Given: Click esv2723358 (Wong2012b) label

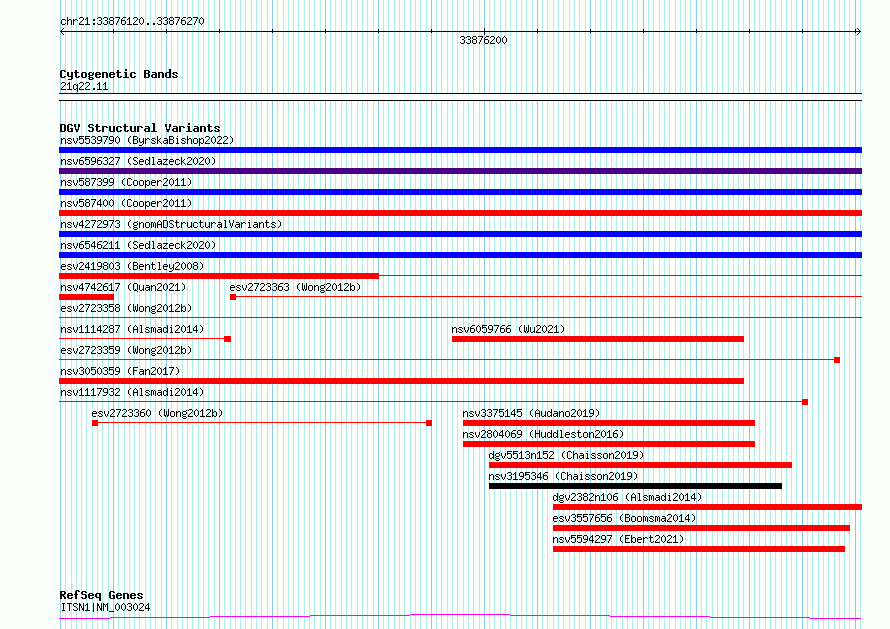Looking at the screenshot, I should tap(126, 308).
